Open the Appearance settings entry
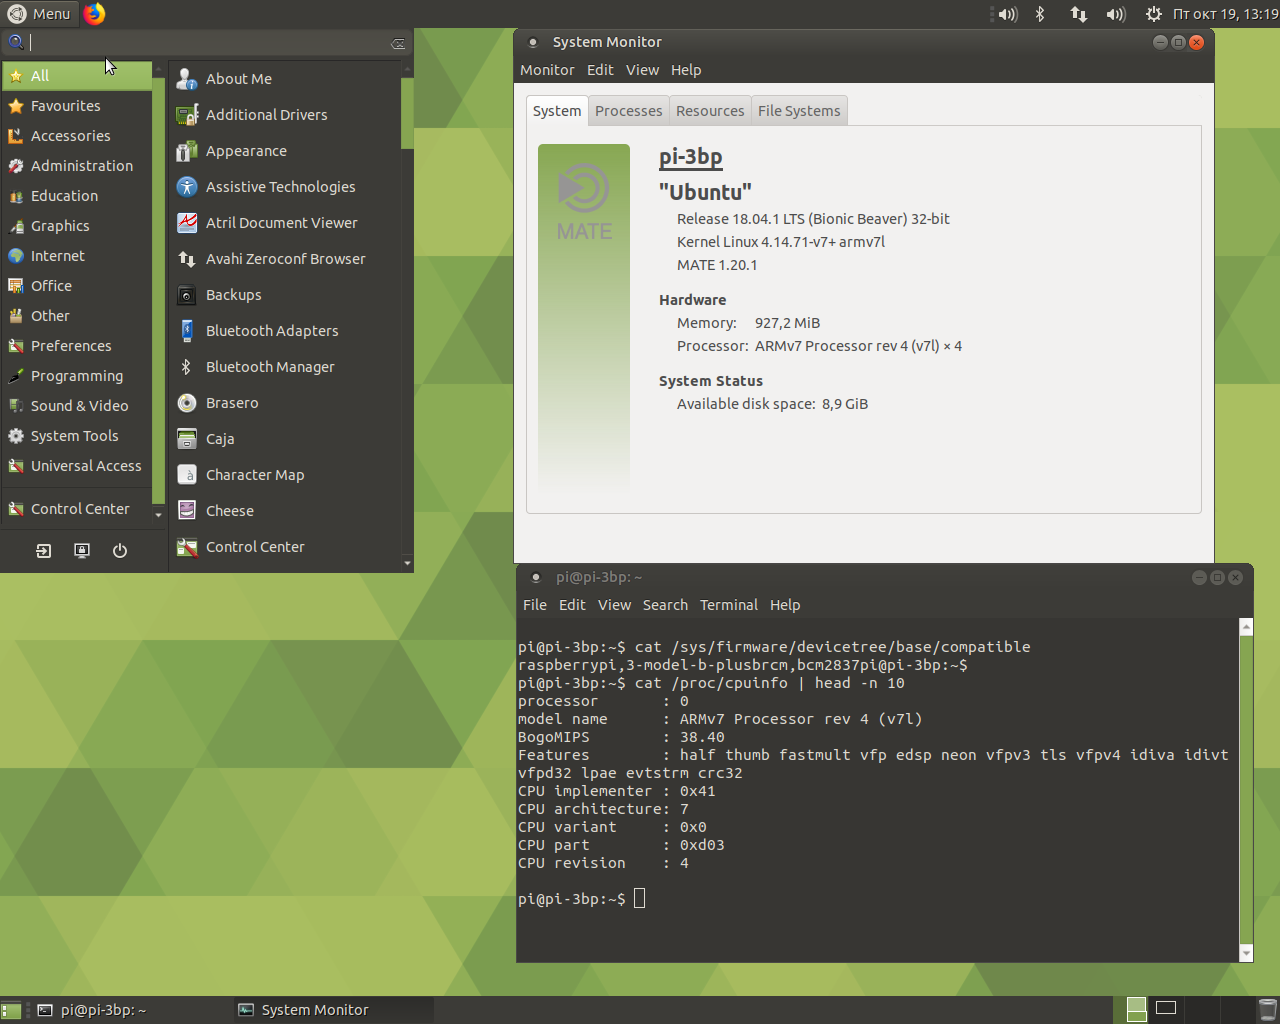The image size is (1280, 1024). tap(285, 151)
